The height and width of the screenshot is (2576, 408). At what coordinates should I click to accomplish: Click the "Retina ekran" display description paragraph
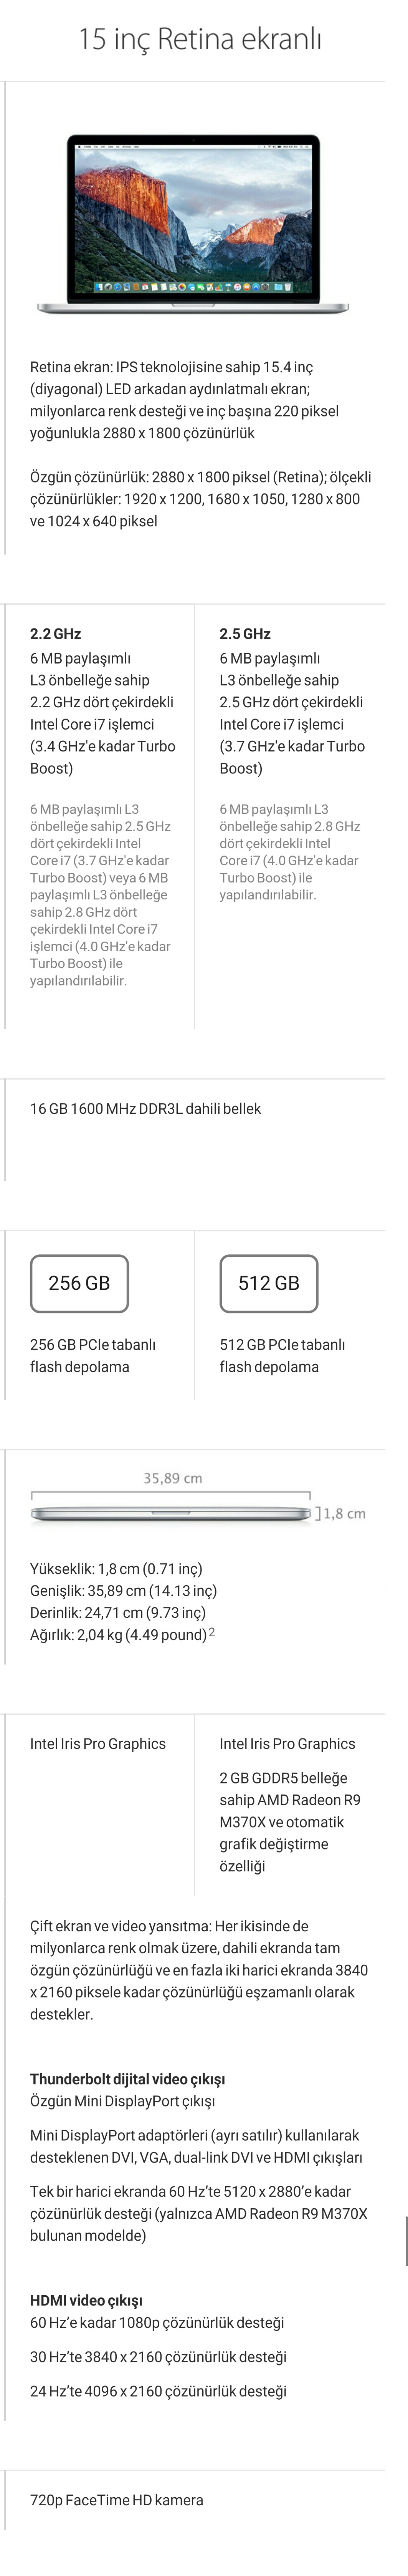pyautogui.click(x=185, y=400)
